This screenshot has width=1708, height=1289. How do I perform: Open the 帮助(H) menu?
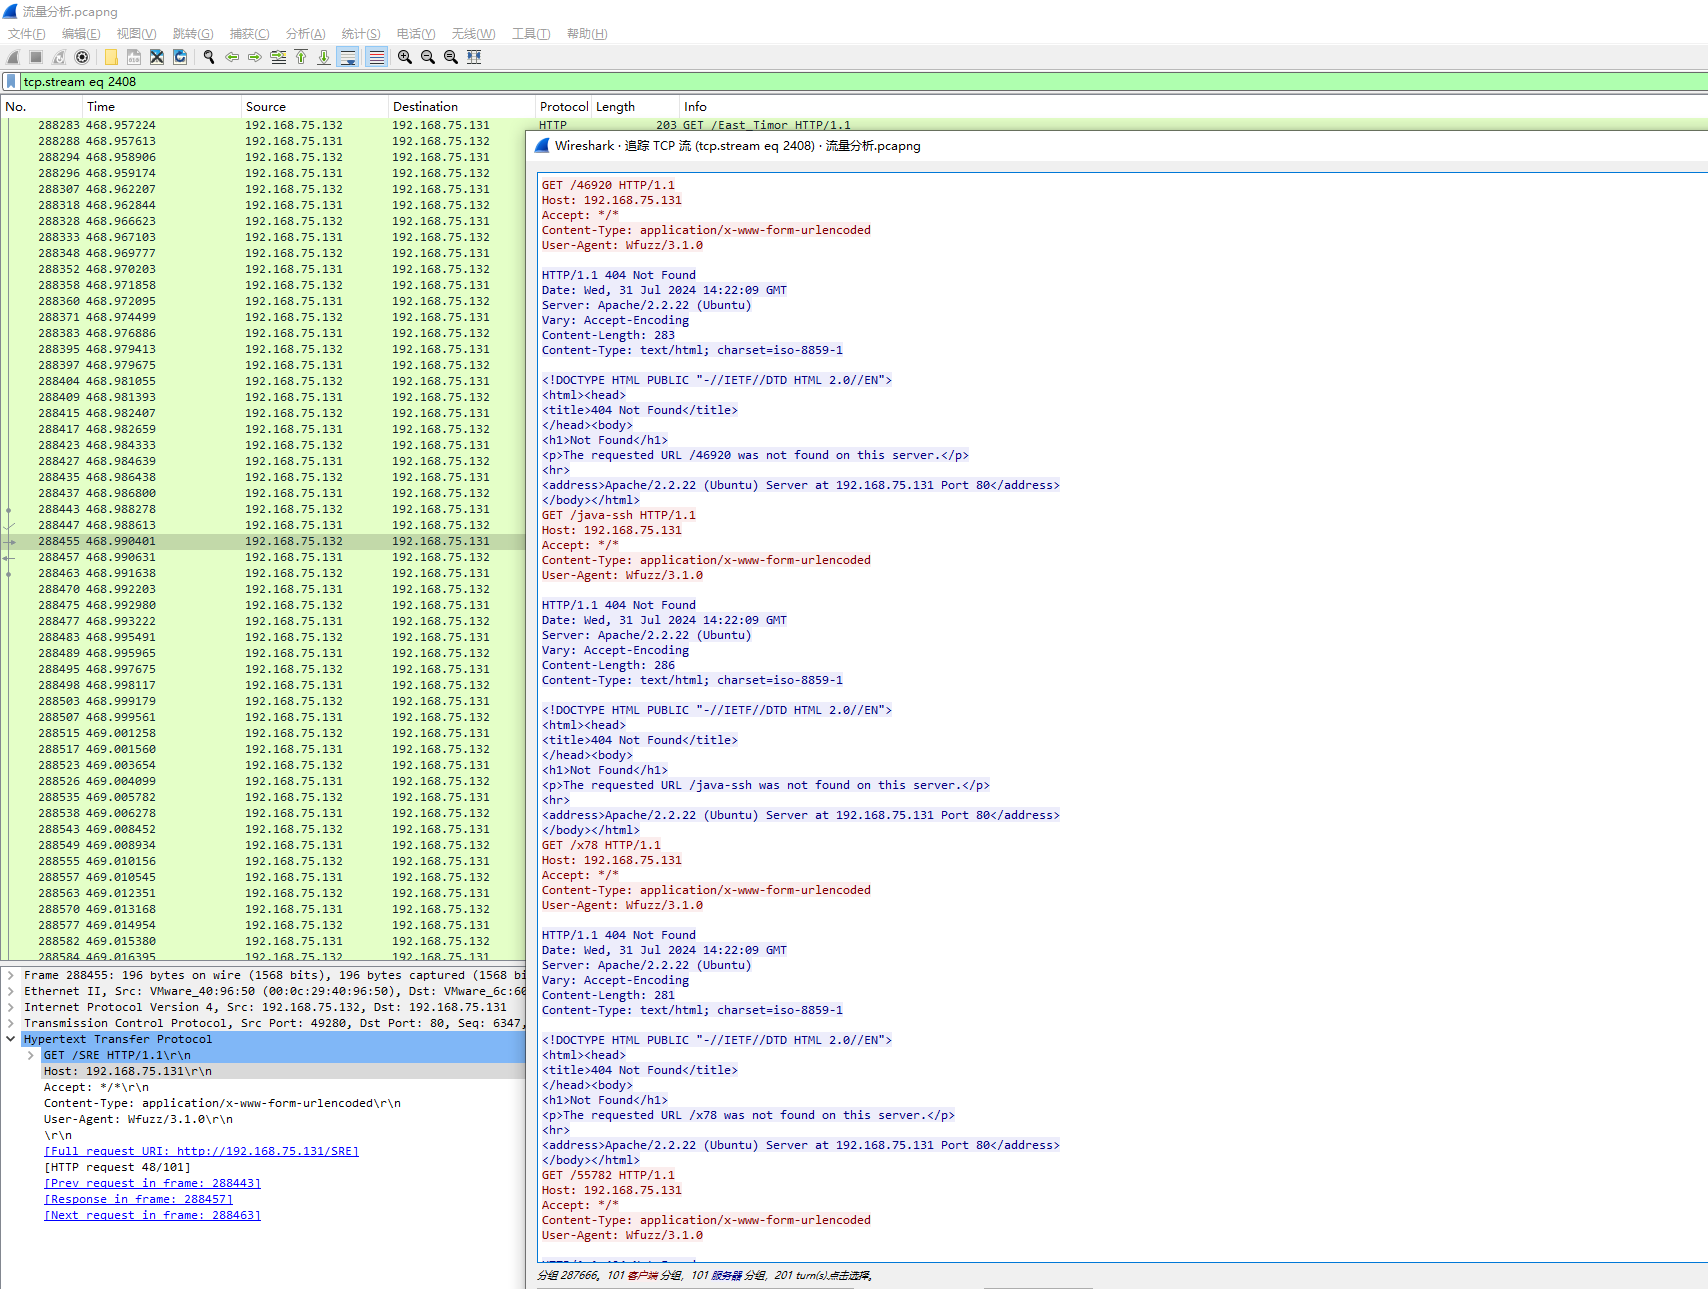[x=587, y=34]
